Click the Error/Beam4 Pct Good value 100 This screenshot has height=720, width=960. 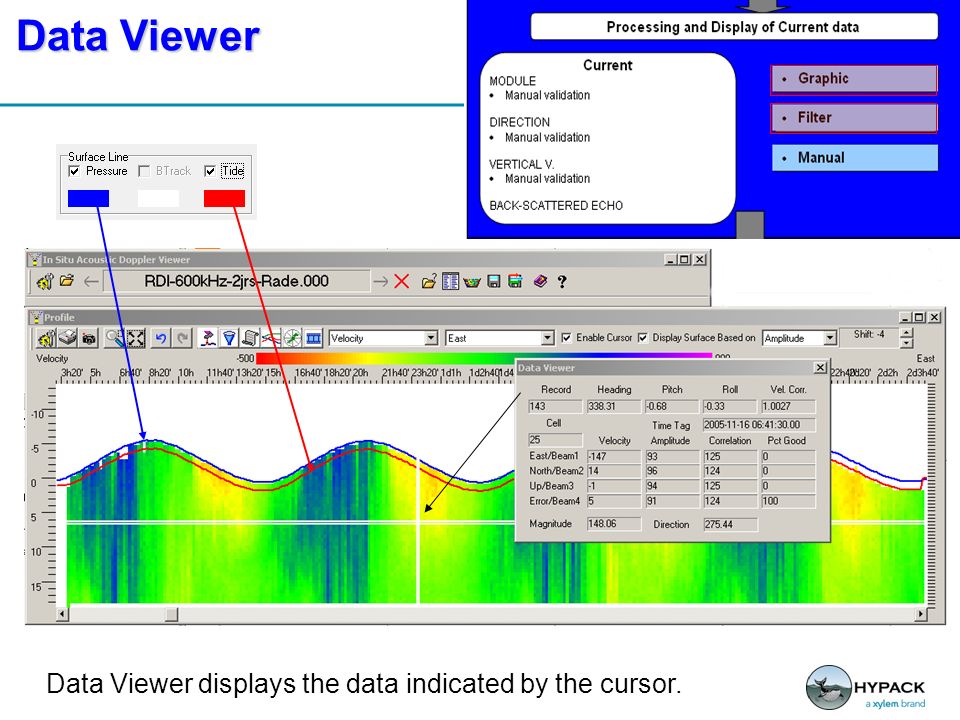point(788,501)
